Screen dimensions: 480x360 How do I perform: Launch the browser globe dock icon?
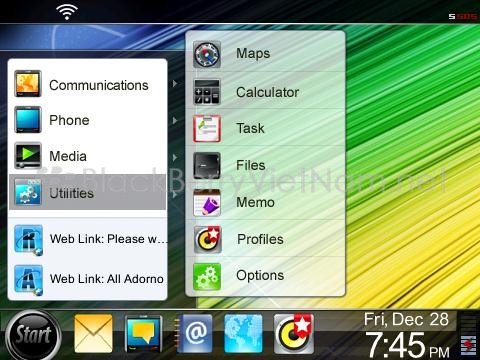243,333
